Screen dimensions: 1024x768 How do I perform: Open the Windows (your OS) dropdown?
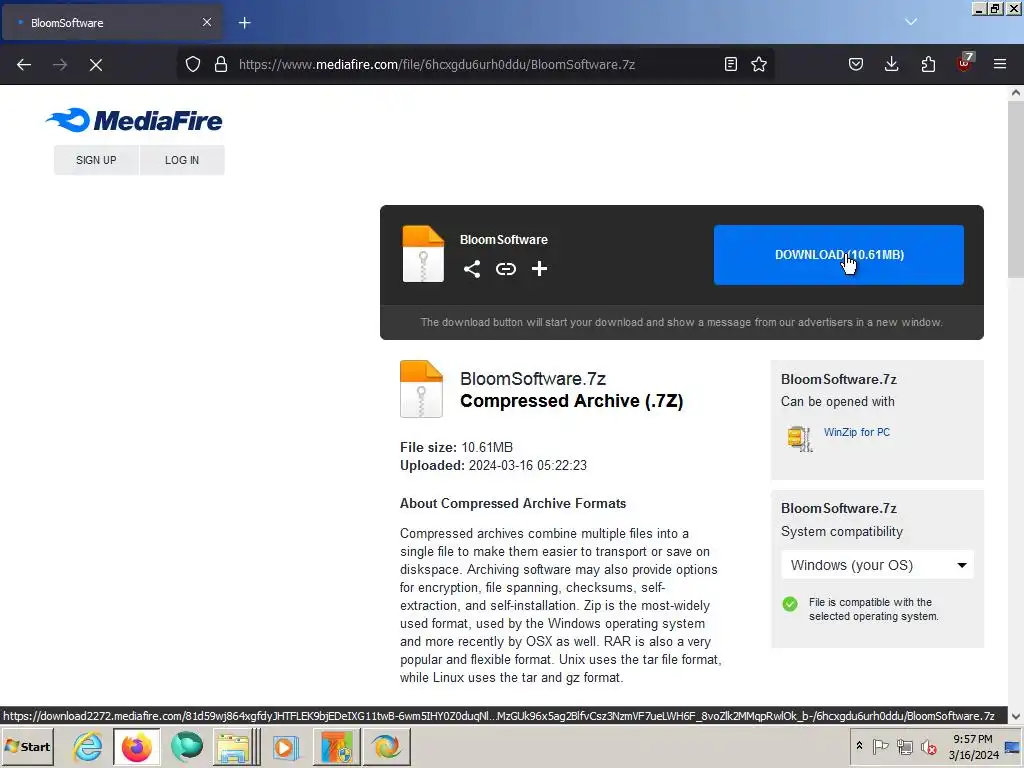point(877,565)
